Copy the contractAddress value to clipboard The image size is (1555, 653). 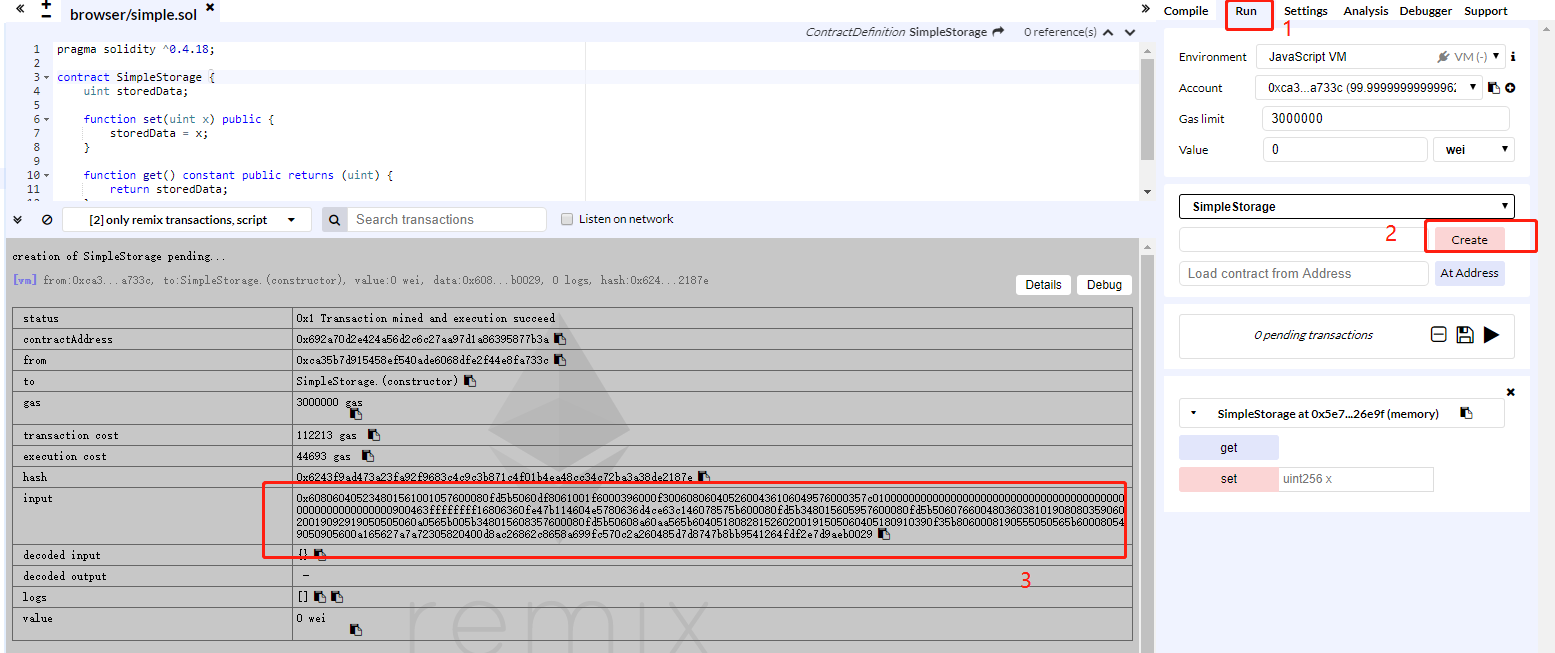560,339
